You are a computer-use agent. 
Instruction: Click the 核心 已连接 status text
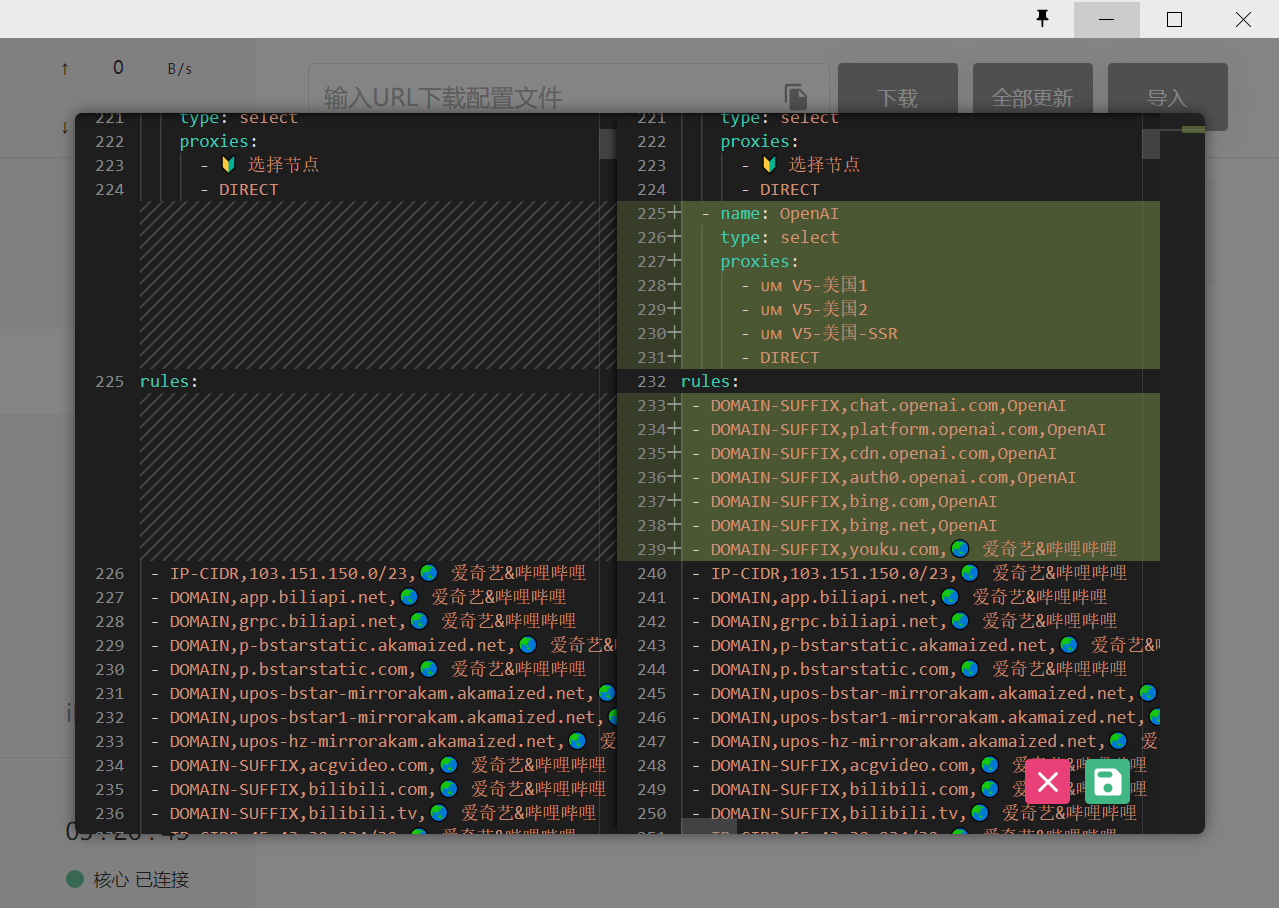coord(141,880)
